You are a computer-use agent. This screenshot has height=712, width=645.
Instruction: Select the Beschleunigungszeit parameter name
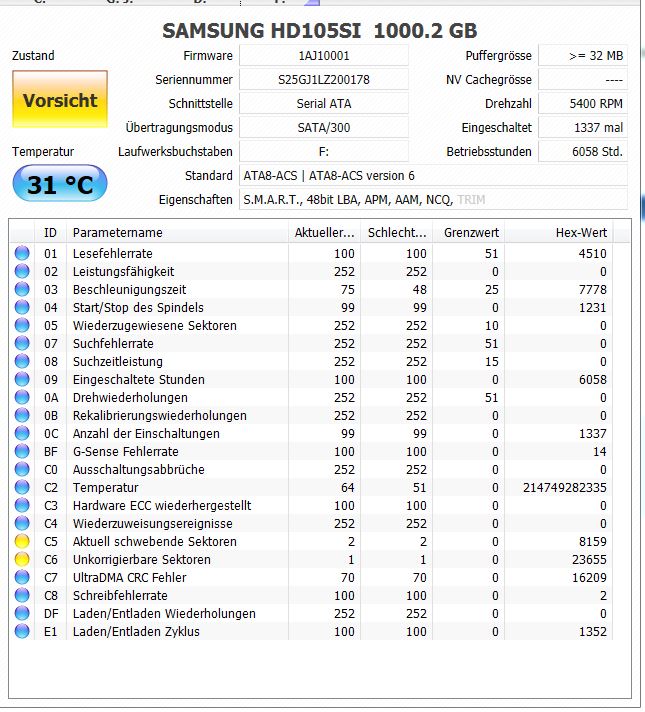[129, 289]
